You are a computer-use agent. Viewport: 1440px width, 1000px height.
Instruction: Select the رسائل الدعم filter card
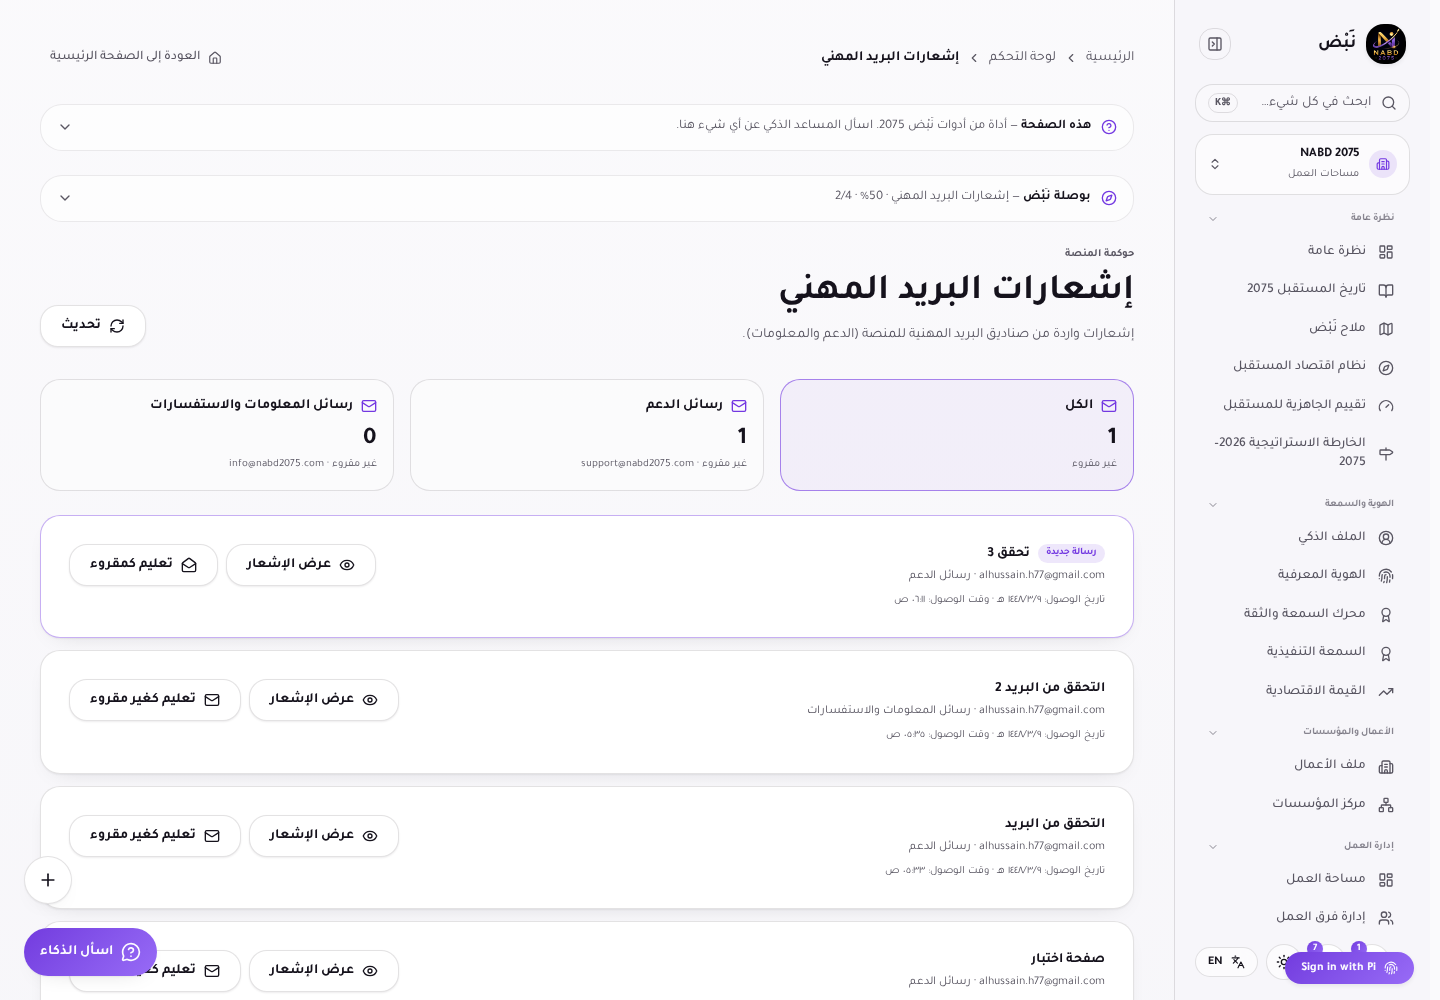(x=587, y=435)
